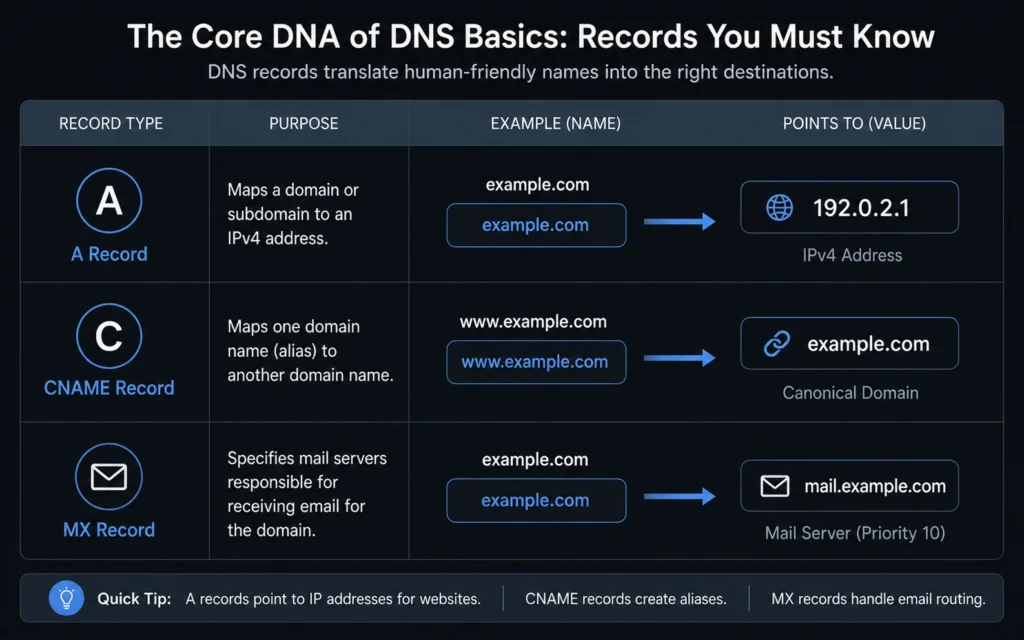Click the A Record circle icon
Screen dimensions: 1024x640
tap(109, 200)
